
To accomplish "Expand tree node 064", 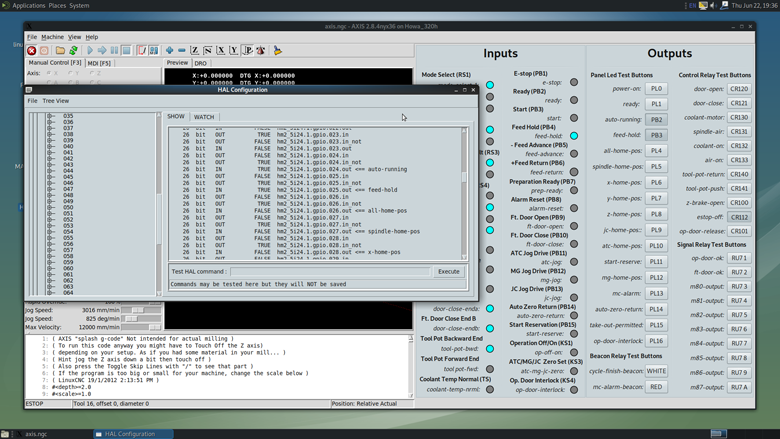I will coord(51,293).
